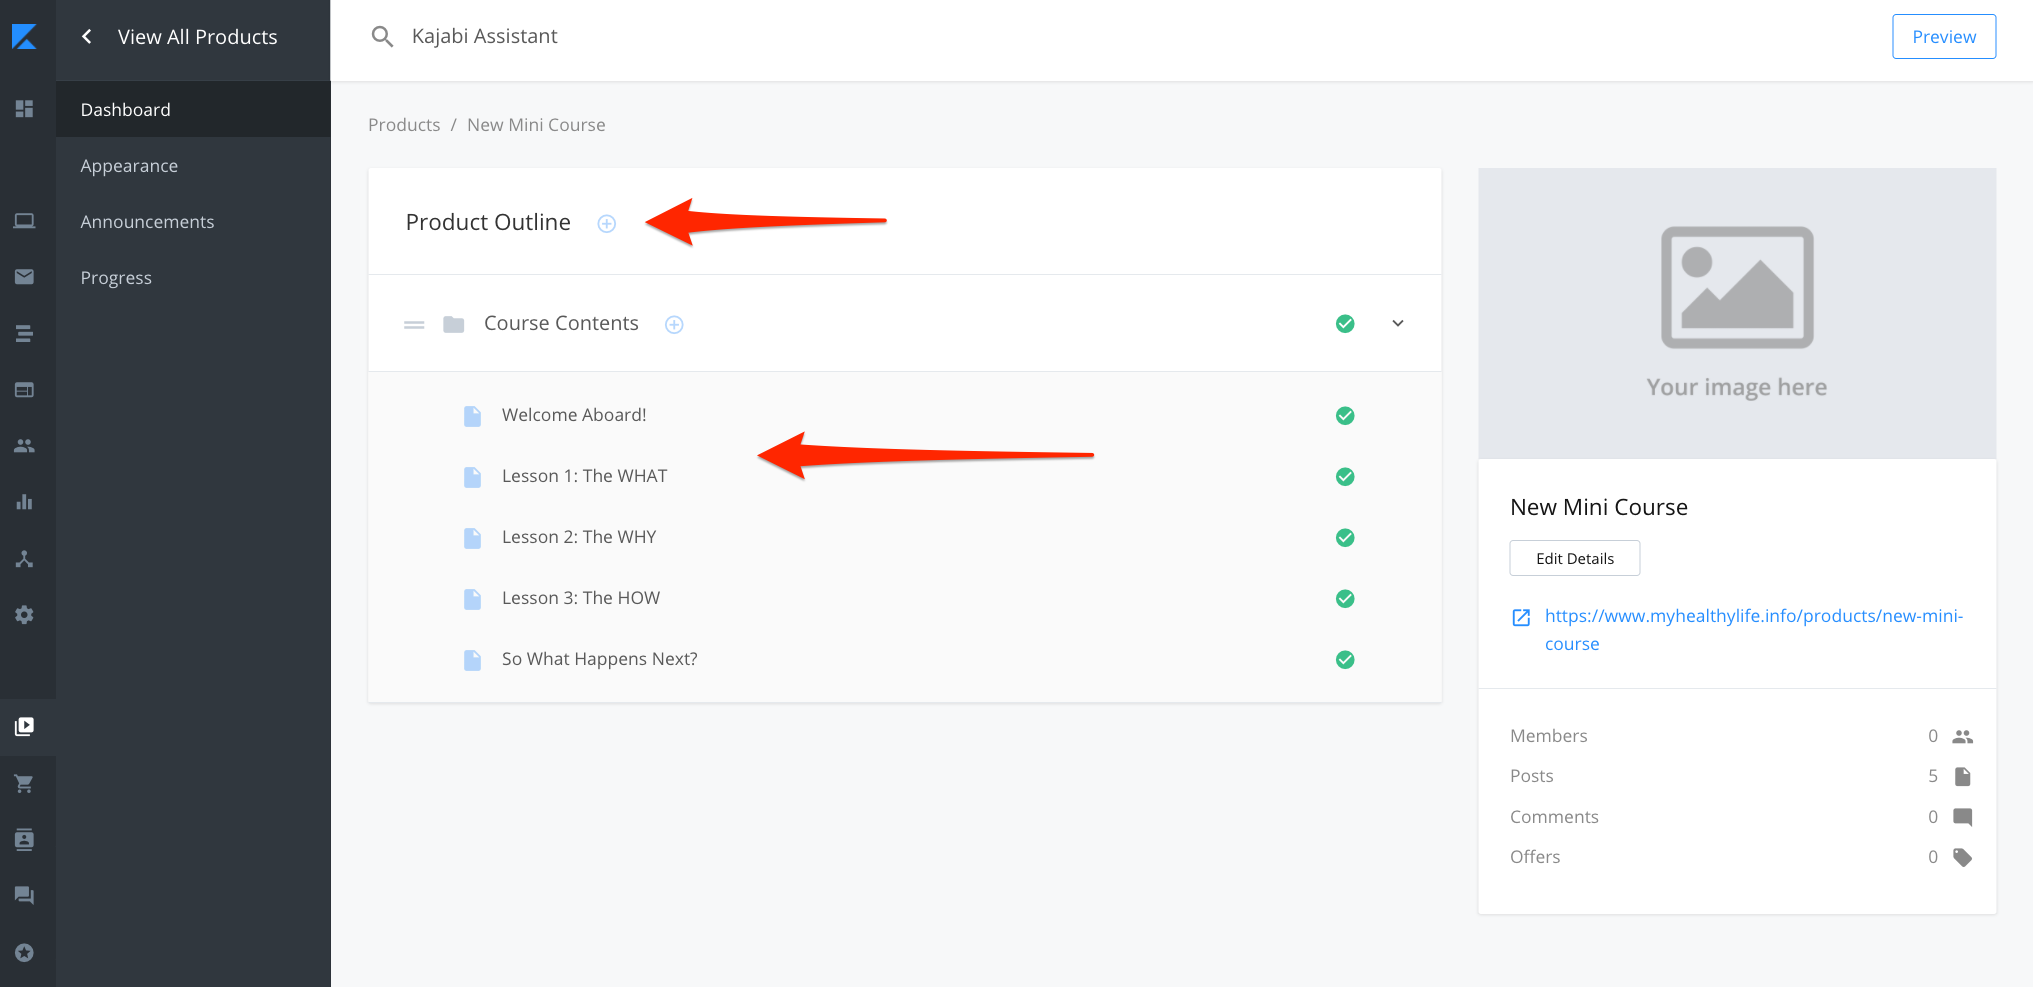Open the Settings gear icon in sidebar
2033x987 pixels.
25,615
